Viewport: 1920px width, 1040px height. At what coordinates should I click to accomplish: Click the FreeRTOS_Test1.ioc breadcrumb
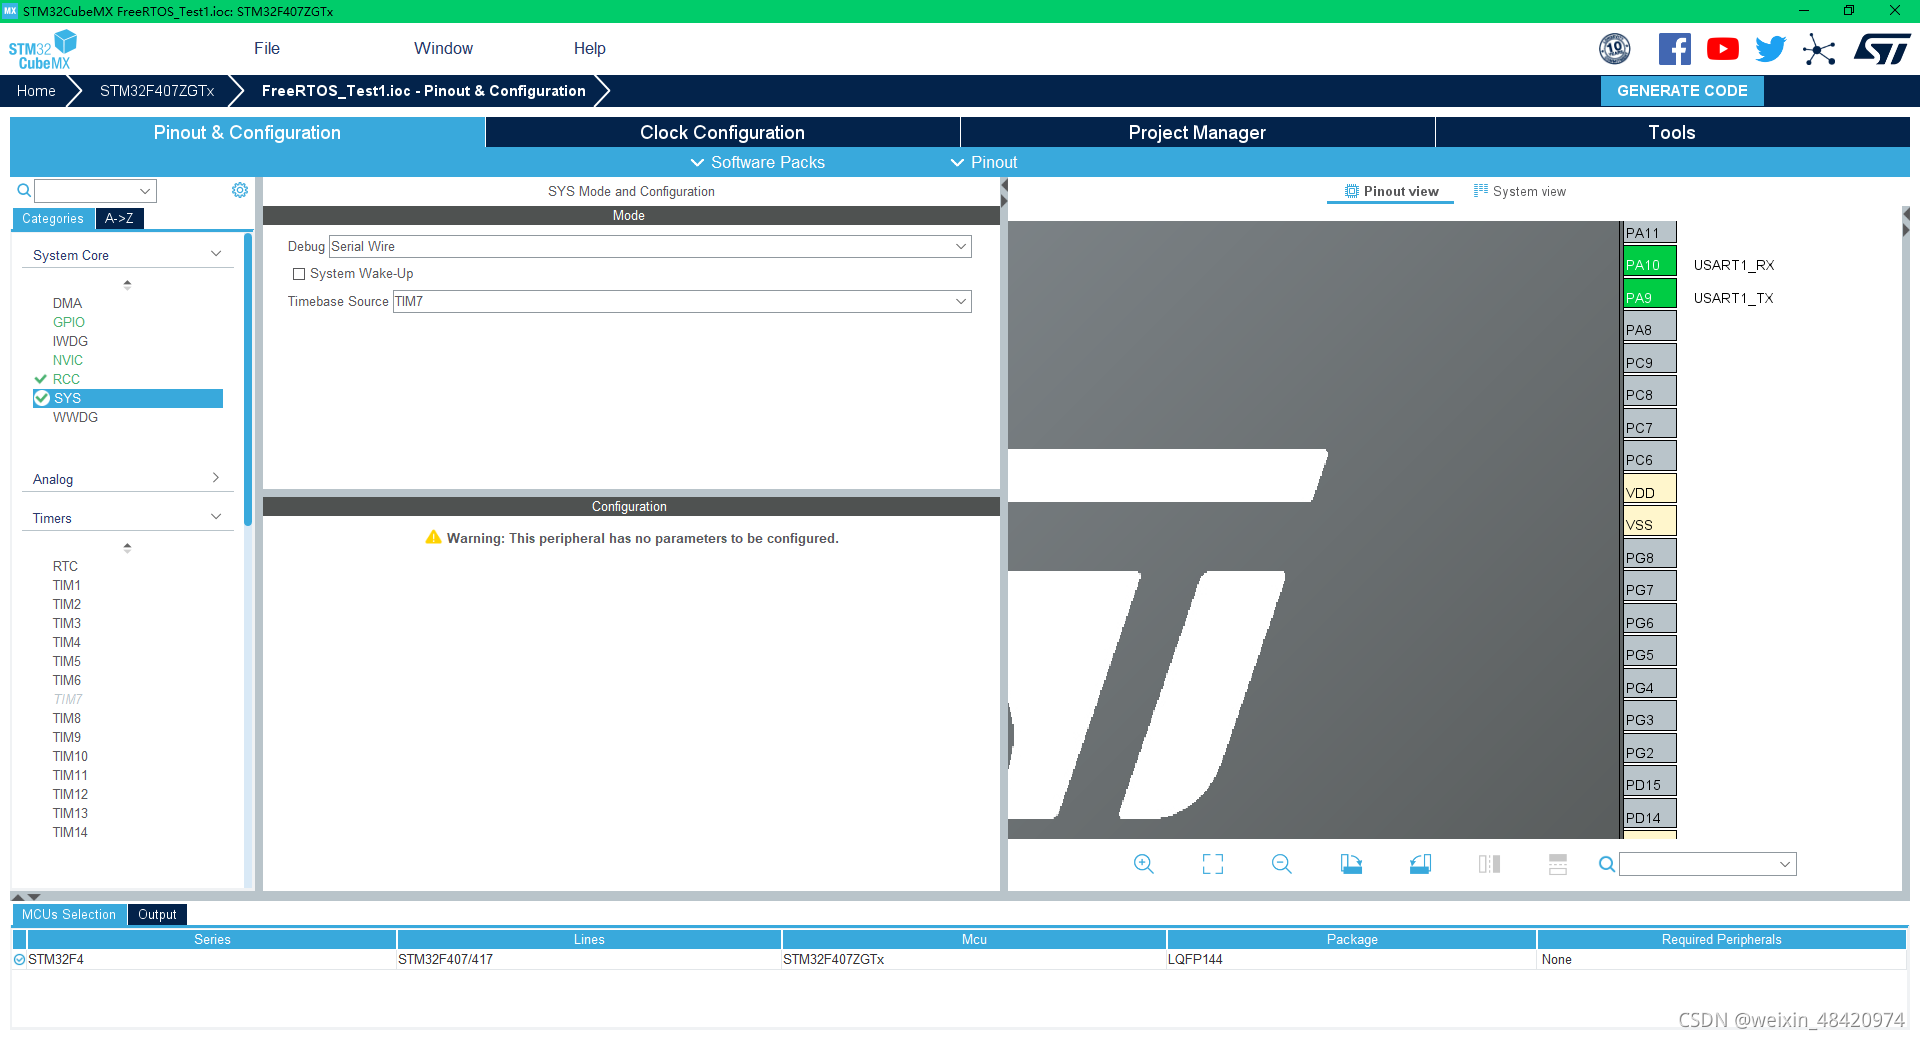coord(423,90)
